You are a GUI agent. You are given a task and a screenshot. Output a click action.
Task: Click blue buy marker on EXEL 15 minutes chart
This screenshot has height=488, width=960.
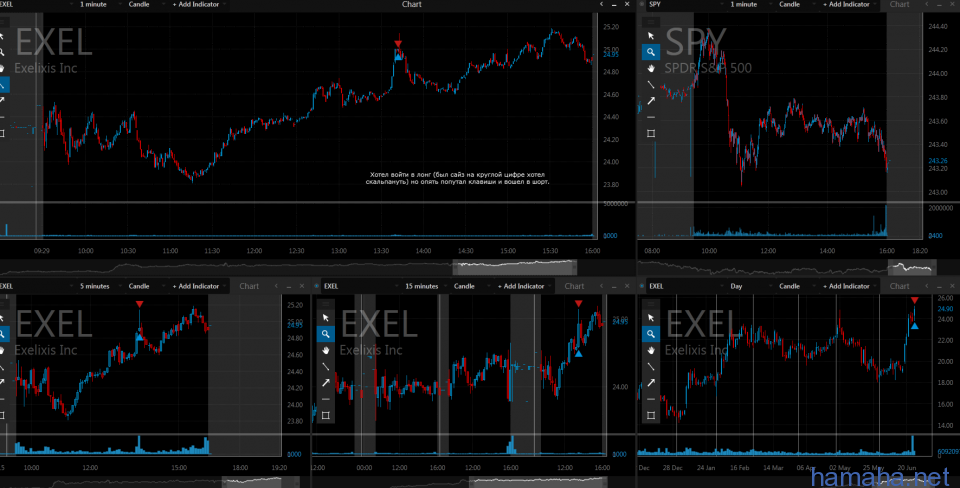(579, 353)
